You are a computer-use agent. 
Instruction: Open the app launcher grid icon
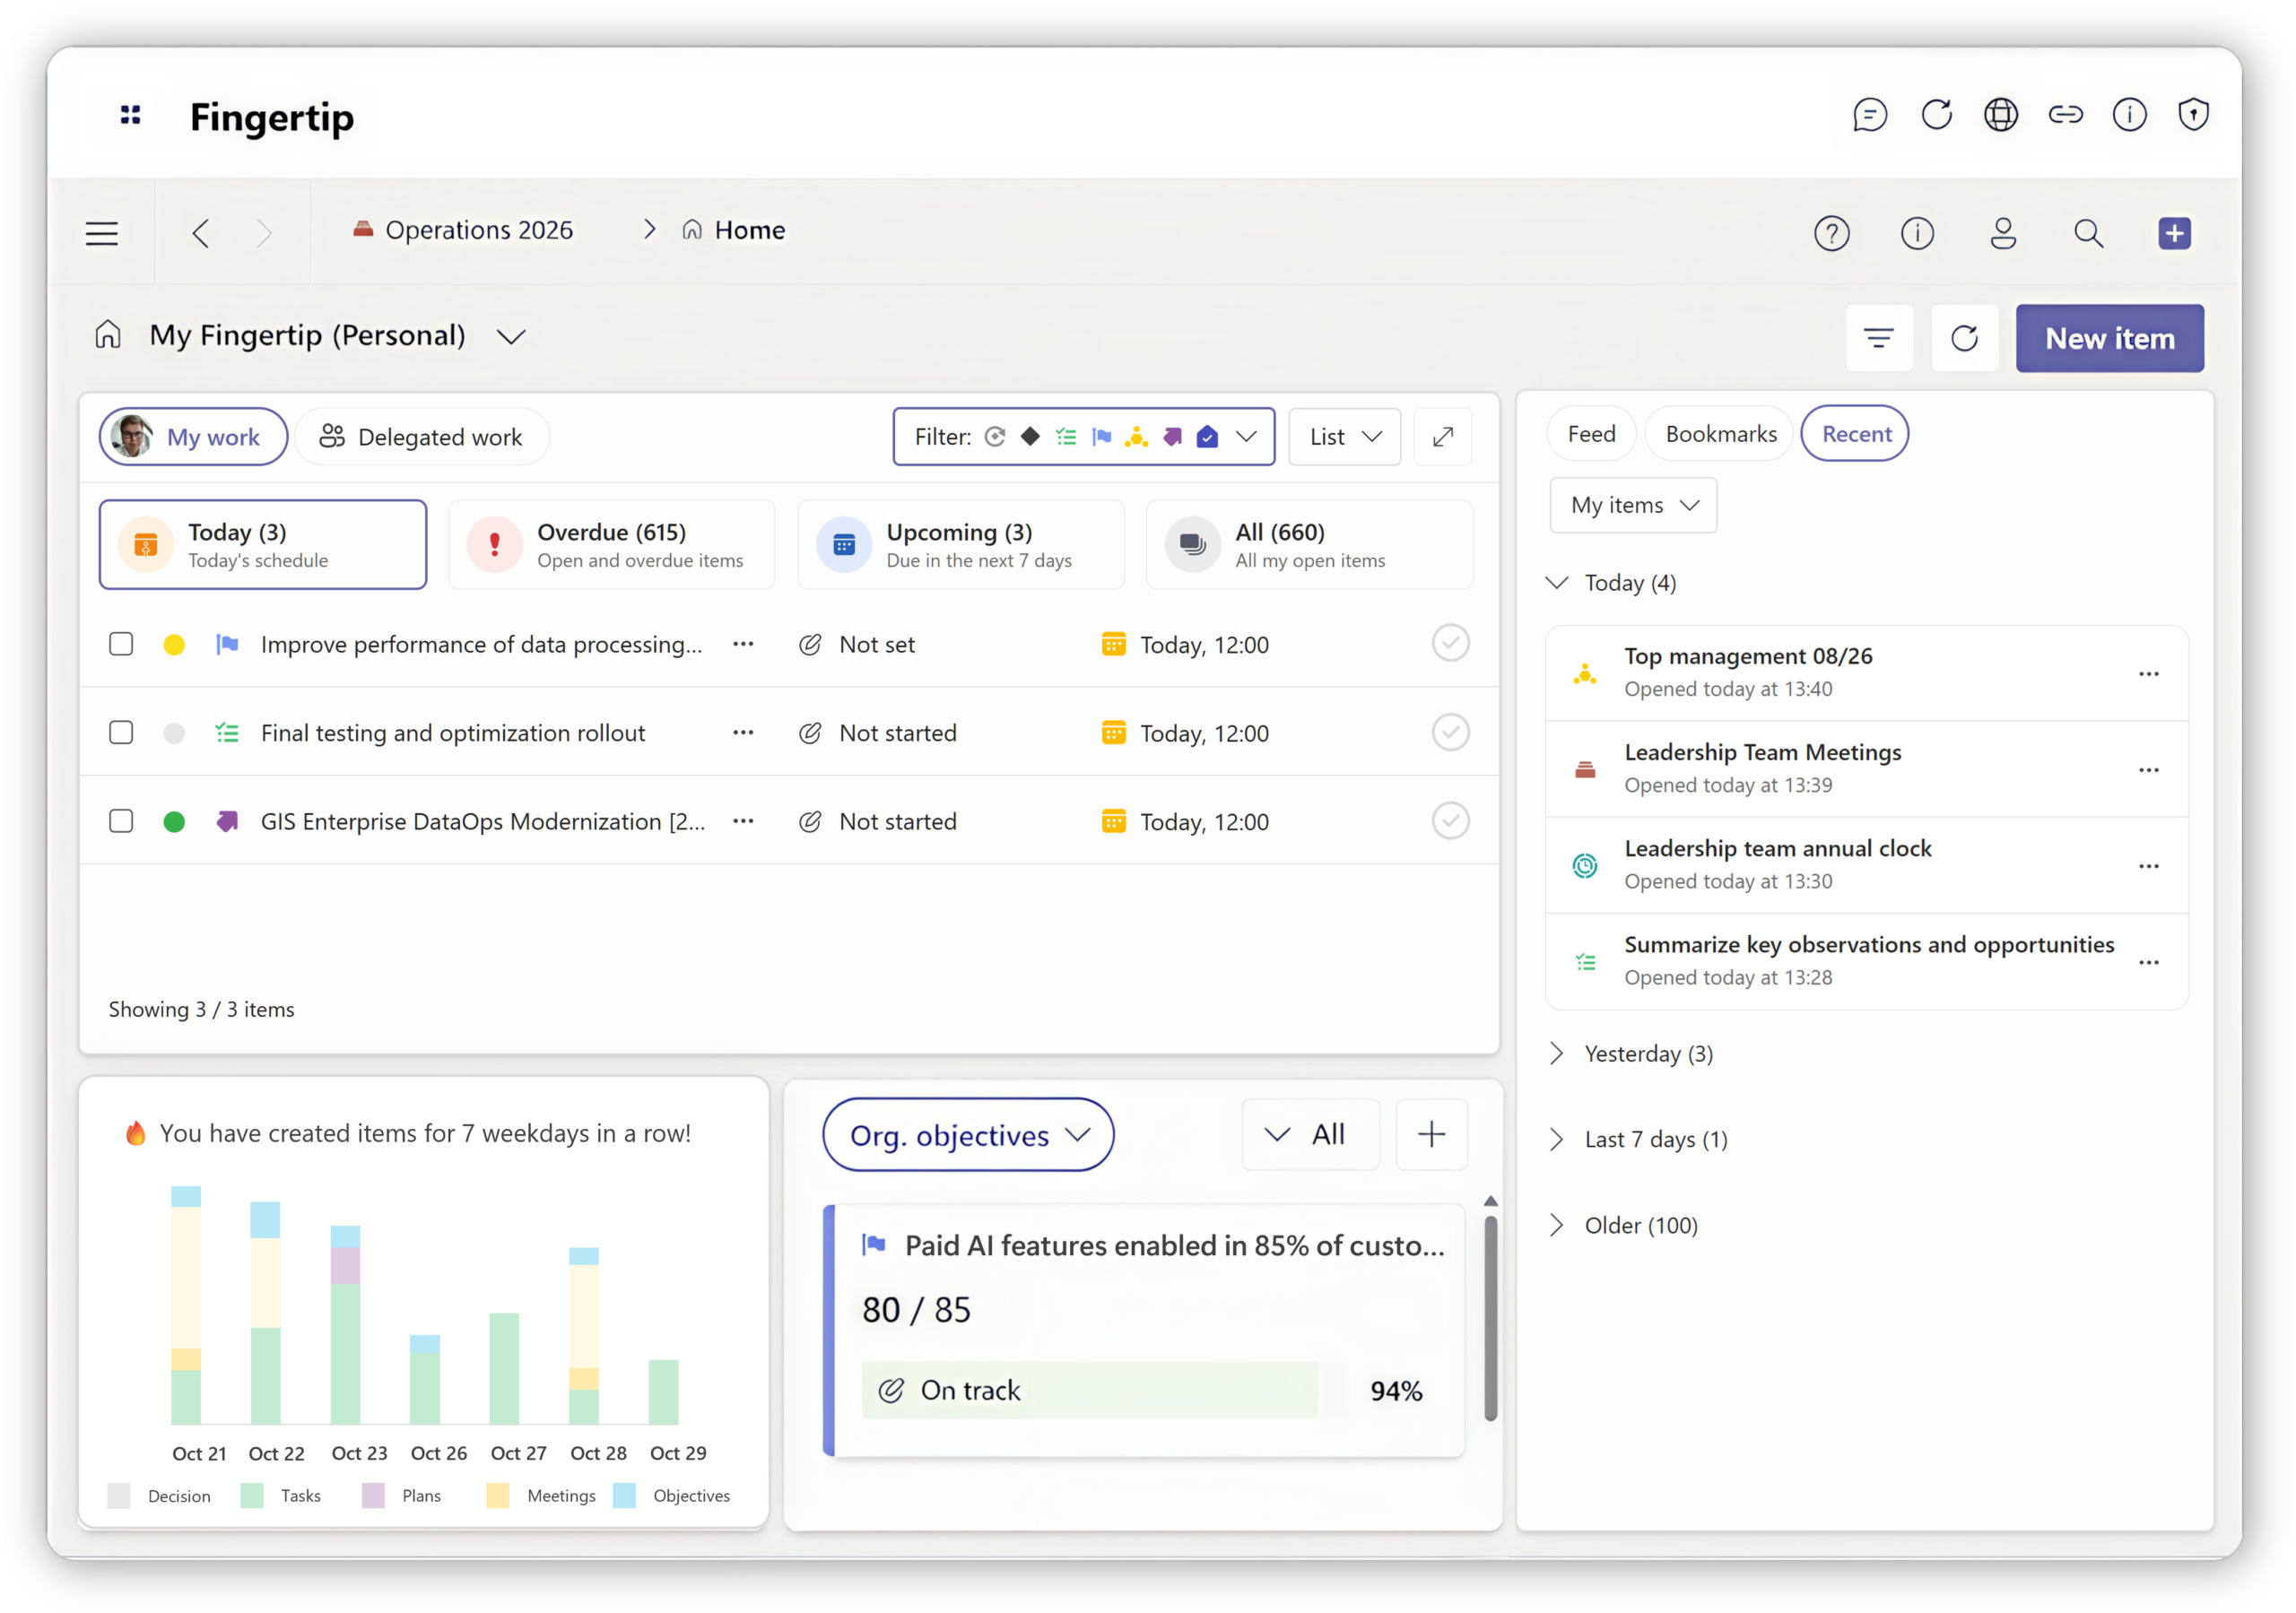130,115
